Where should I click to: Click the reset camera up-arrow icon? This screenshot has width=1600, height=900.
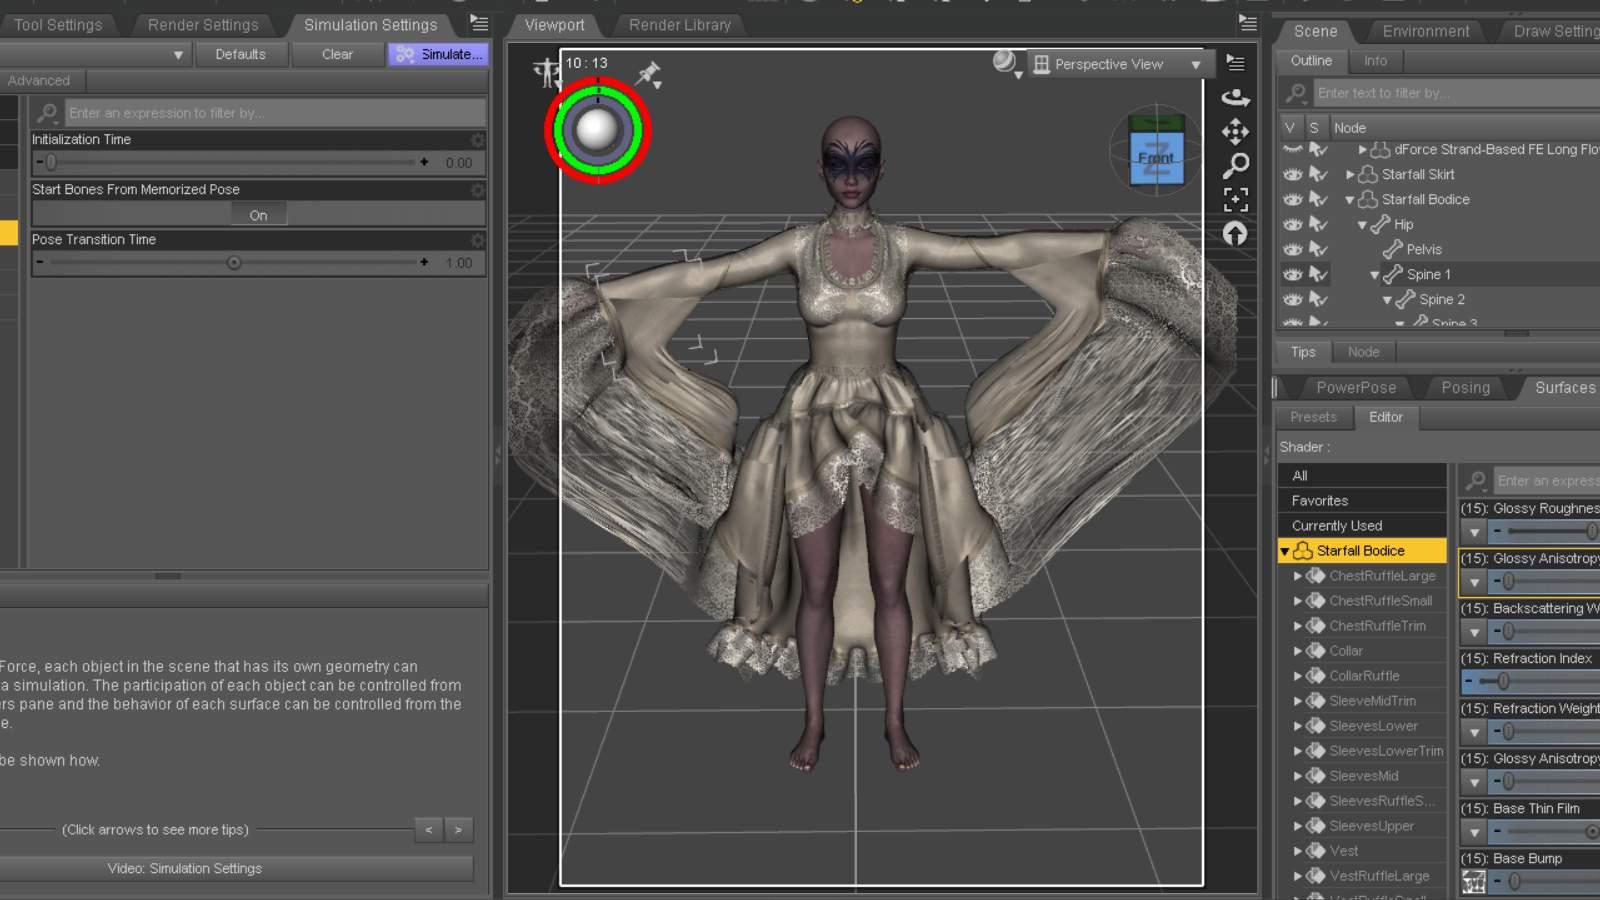(1235, 233)
